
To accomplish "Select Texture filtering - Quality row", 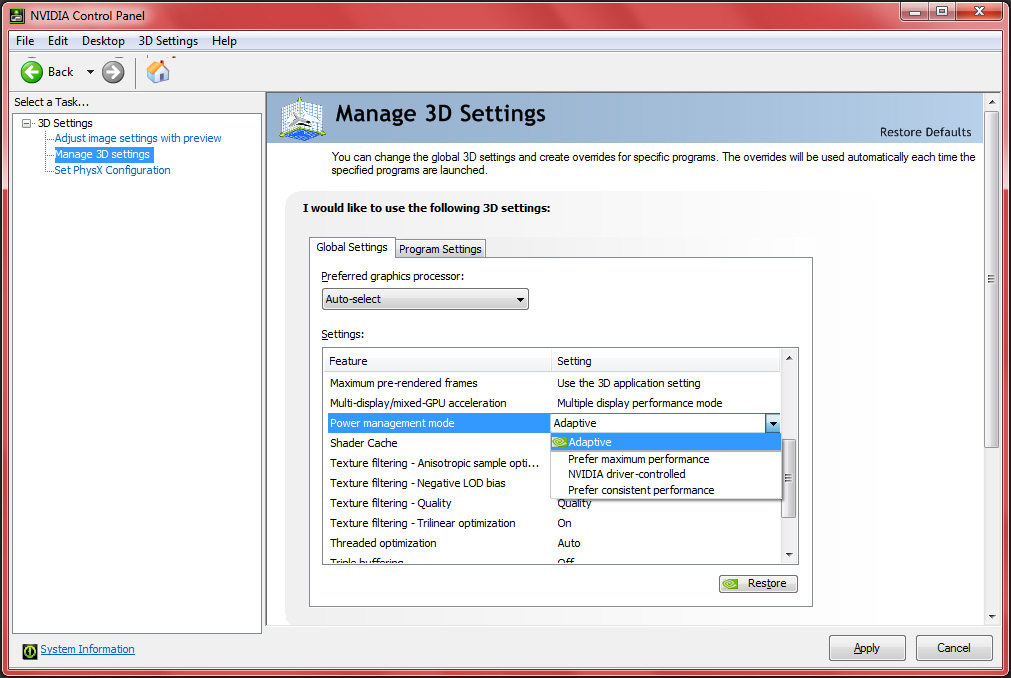I will [x=553, y=503].
